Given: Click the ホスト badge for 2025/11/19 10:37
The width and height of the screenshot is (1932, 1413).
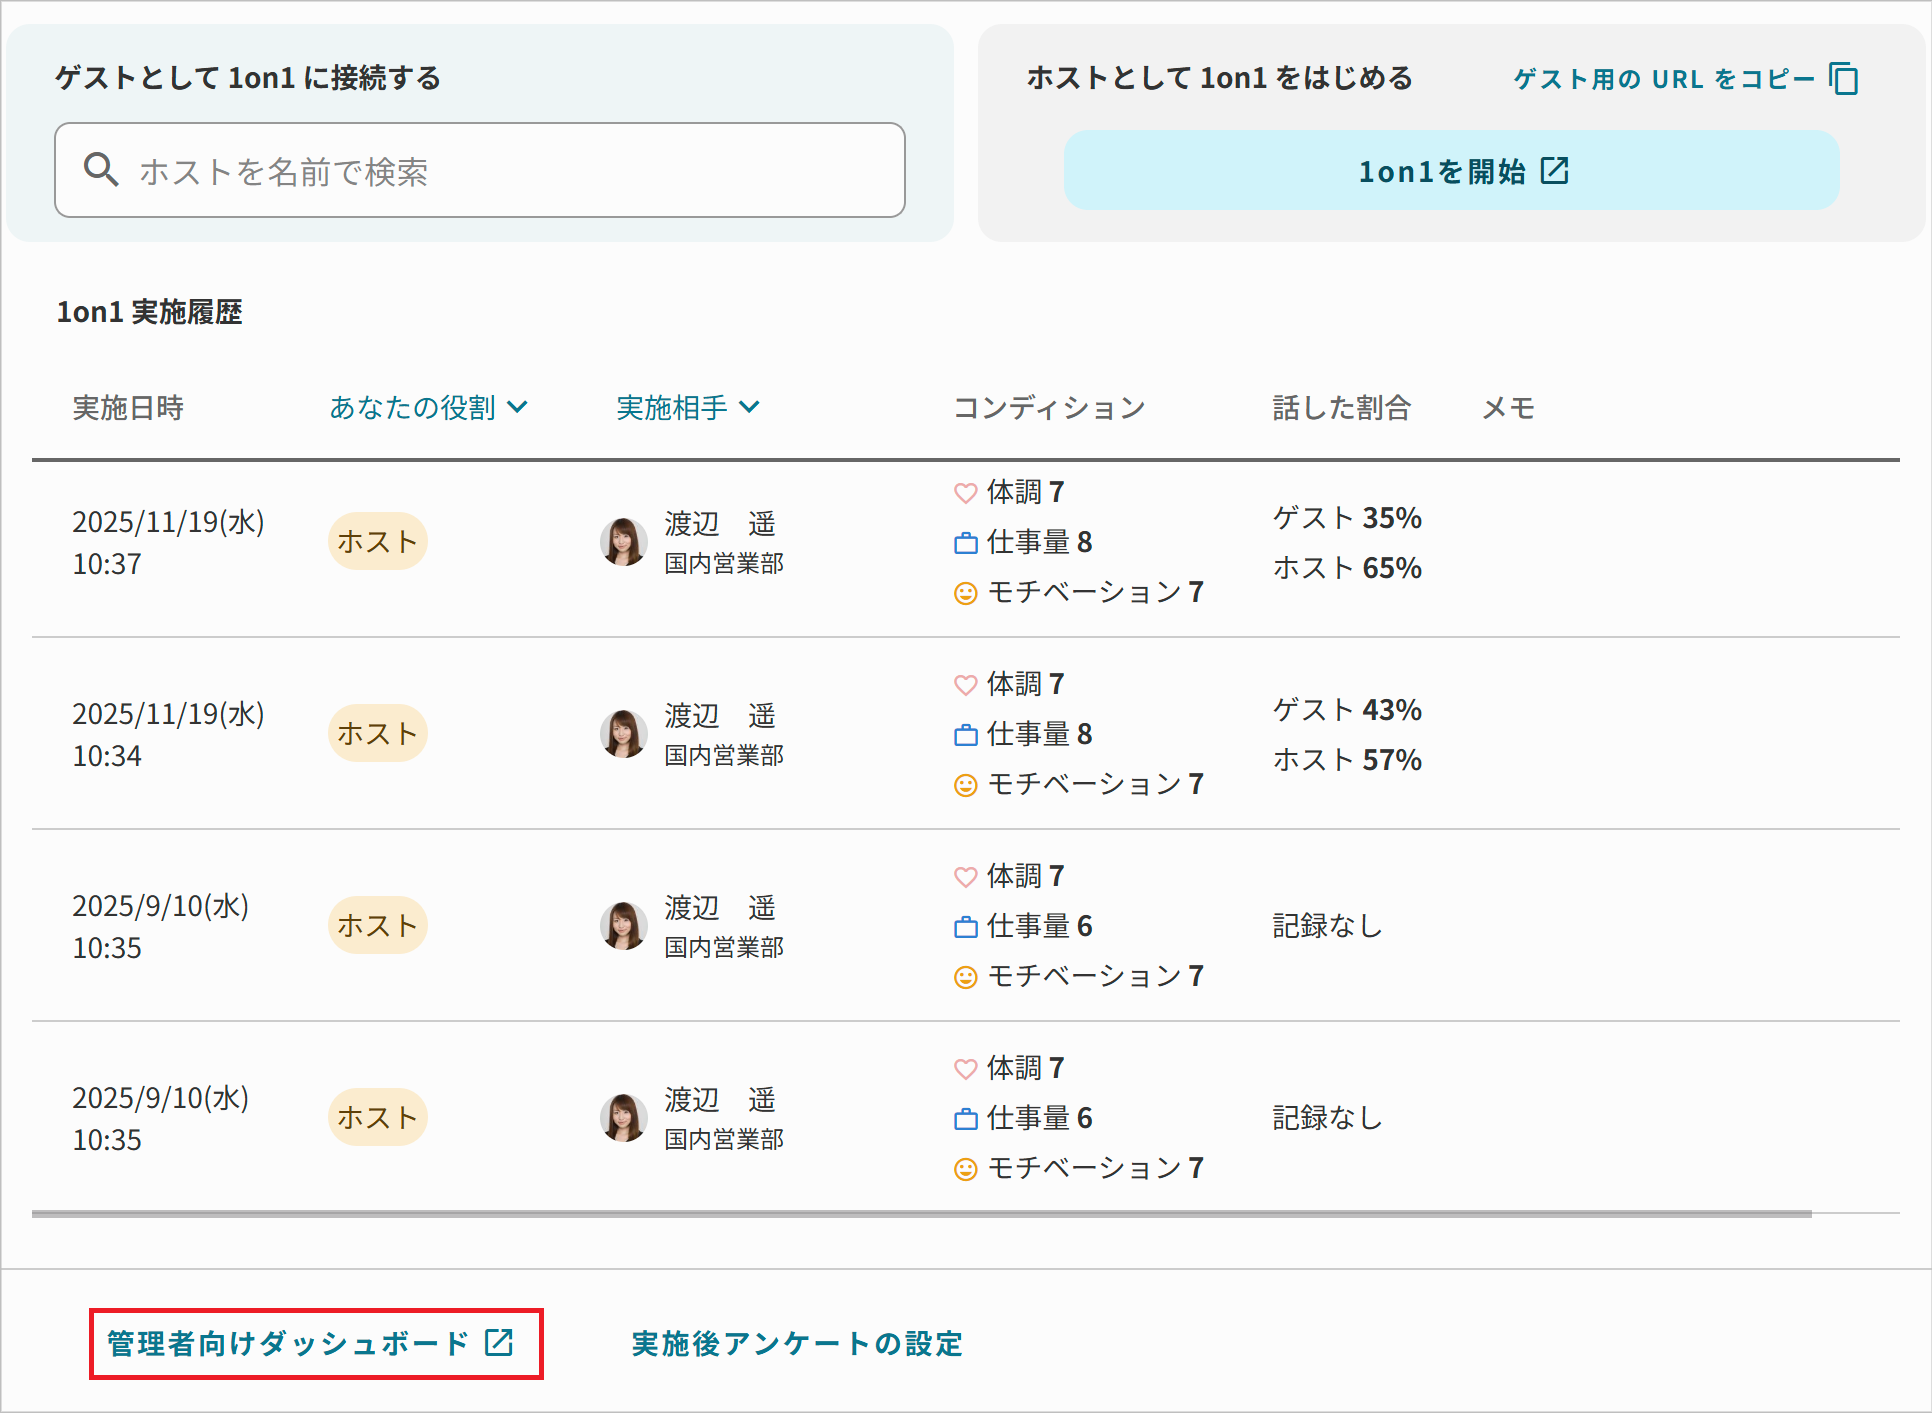Looking at the screenshot, I should coord(377,542).
